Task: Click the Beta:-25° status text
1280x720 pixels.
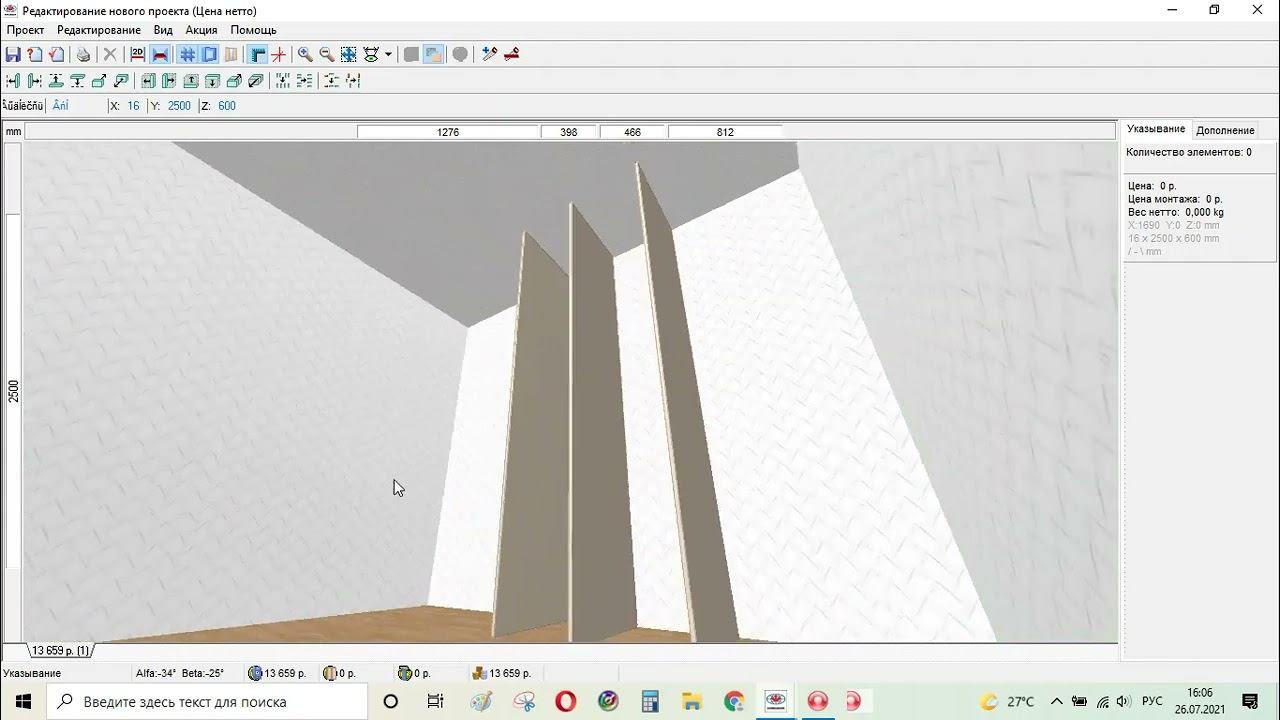Action: click(x=203, y=673)
